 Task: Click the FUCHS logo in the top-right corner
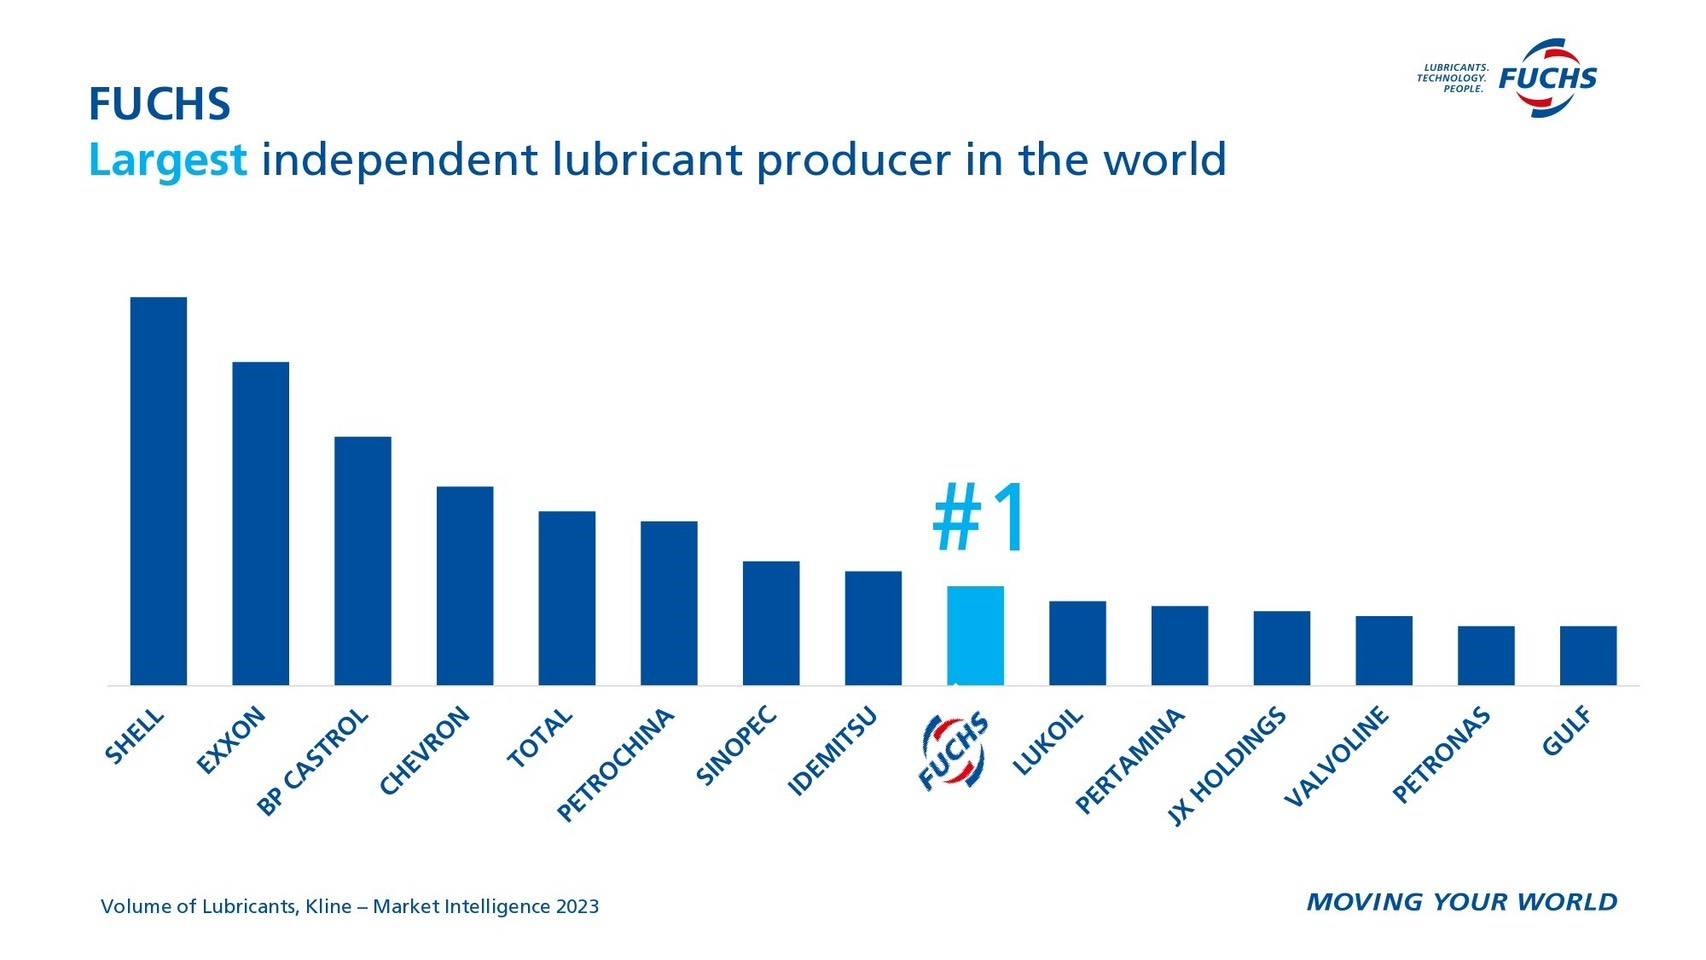[1546, 77]
